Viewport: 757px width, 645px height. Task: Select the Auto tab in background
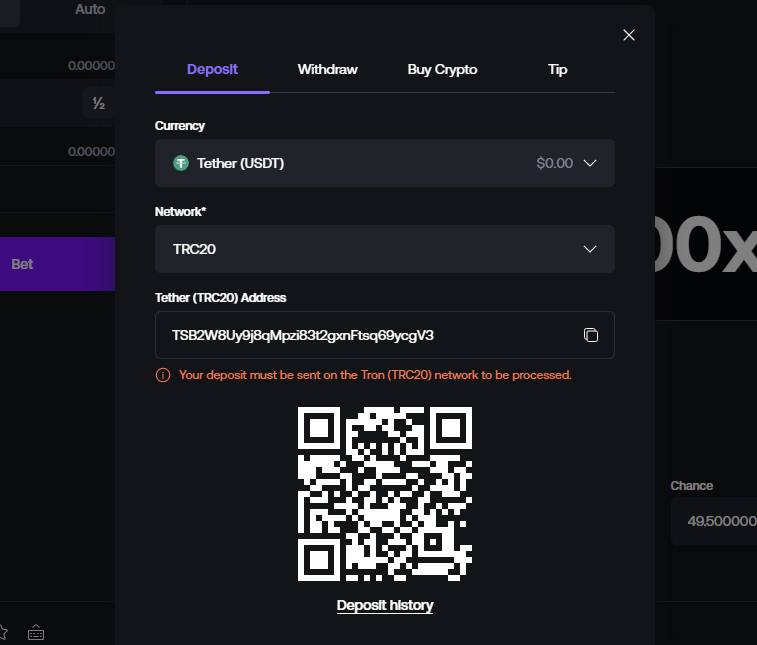(90, 9)
